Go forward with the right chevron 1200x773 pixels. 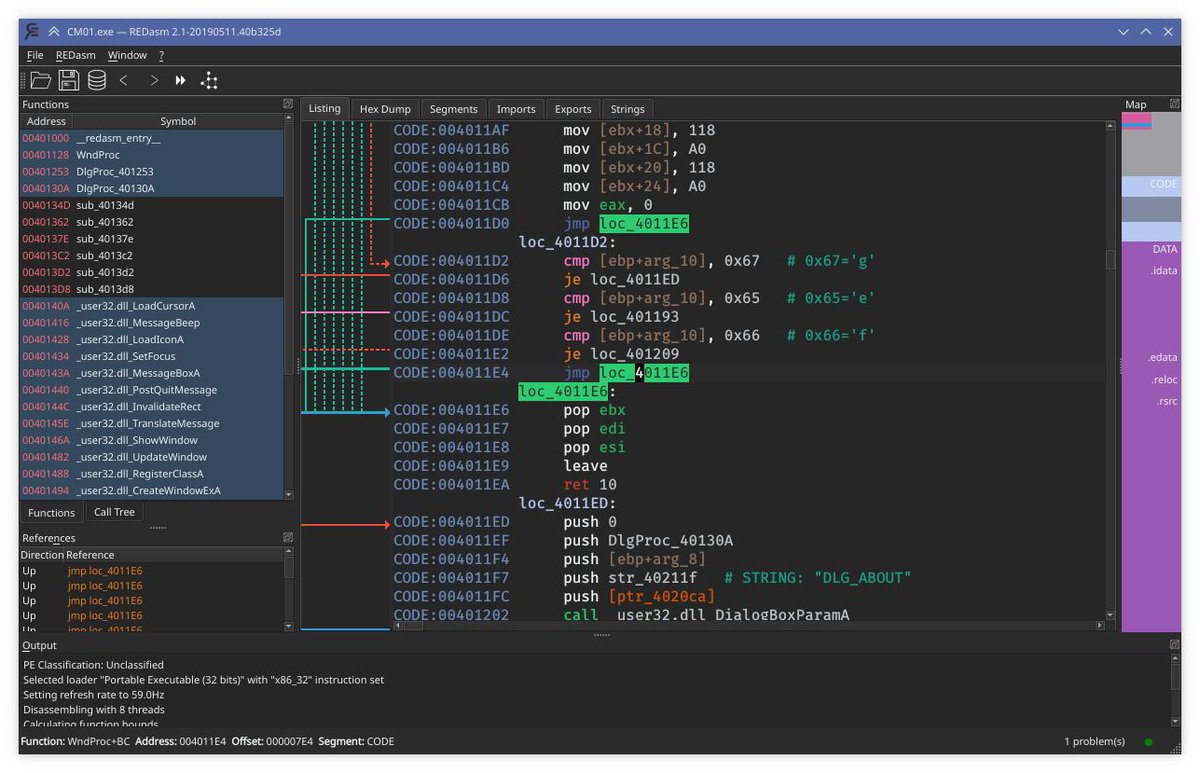point(153,80)
